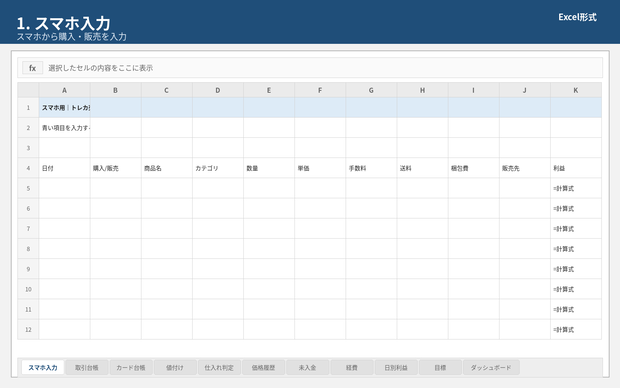Select column K header
This screenshot has height=388, width=620.
576,90
